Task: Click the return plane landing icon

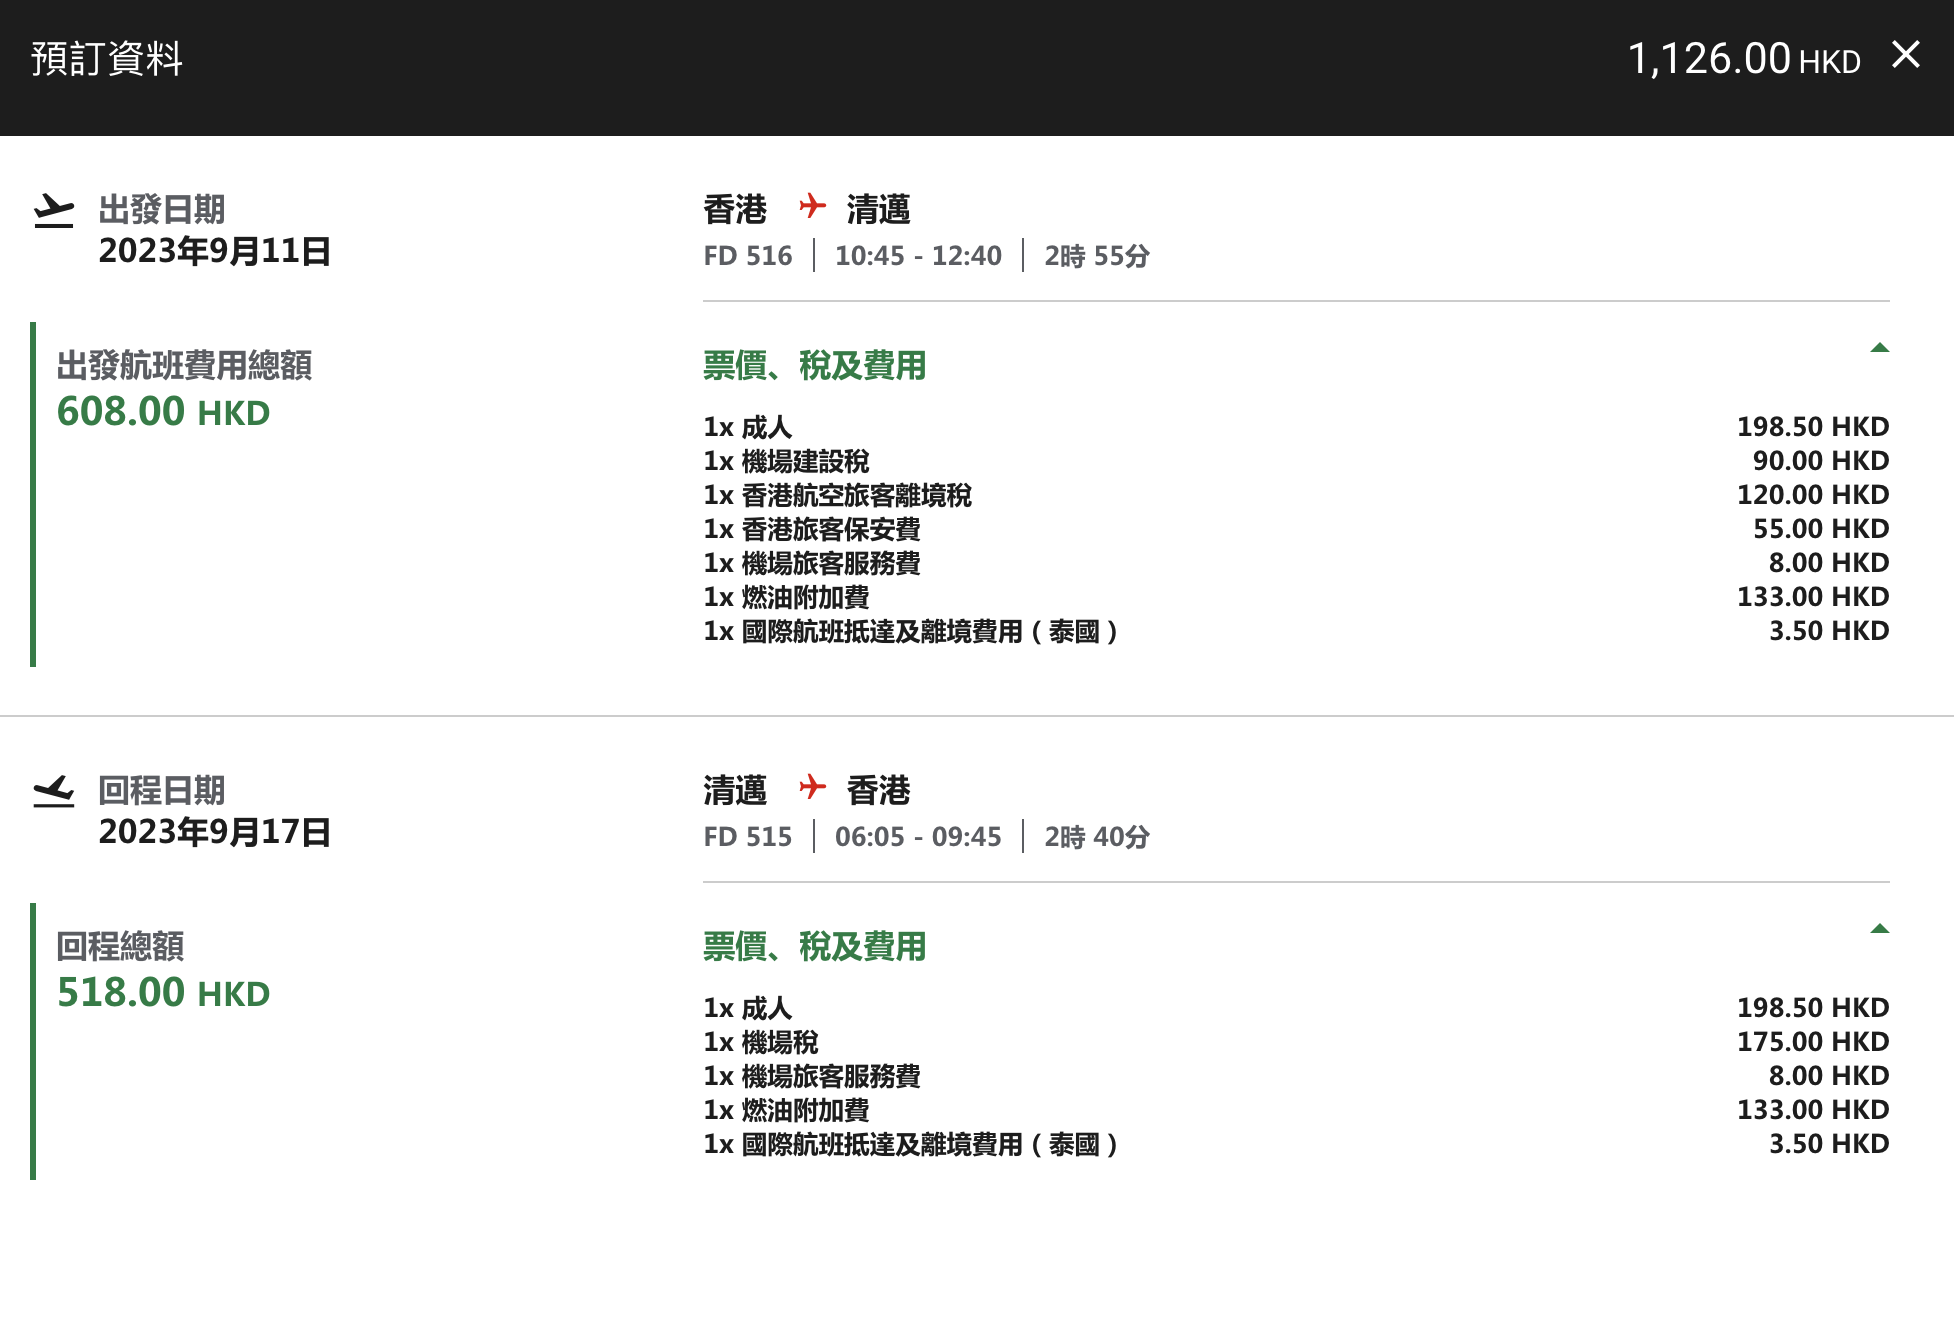Action: 54,791
